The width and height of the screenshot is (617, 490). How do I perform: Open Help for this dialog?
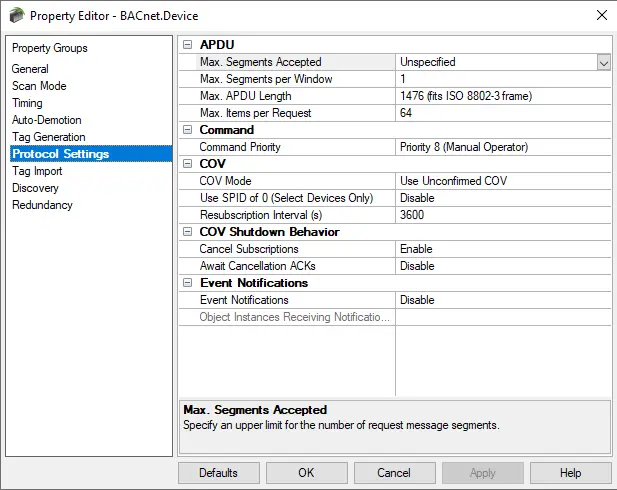(x=571, y=473)
